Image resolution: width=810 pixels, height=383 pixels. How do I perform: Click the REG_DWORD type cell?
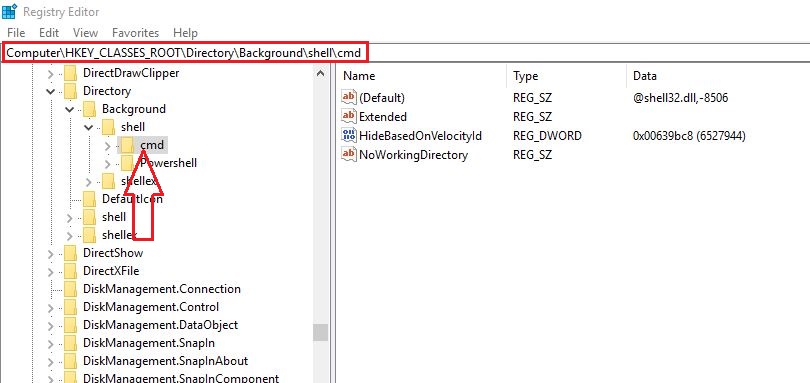pyautogui.click(x=547, y=136)
